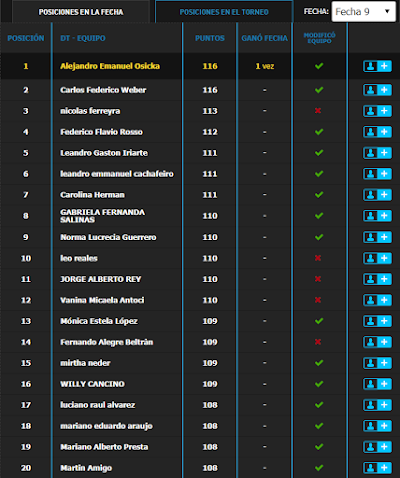Click green check in Martin Amigo row
400x478 pixels.
(319, 468)
